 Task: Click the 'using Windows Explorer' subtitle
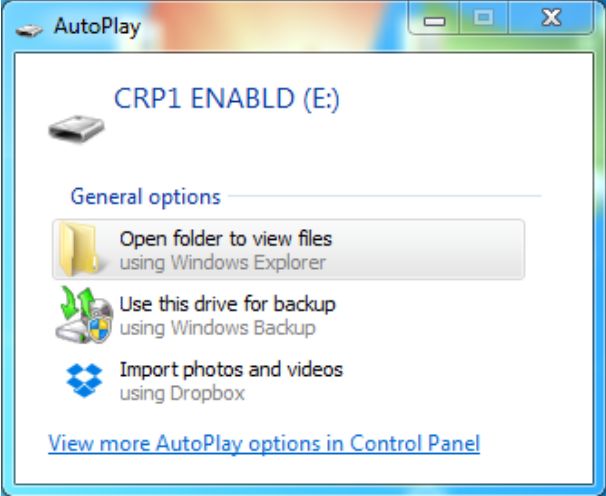[x=223, y=263]
